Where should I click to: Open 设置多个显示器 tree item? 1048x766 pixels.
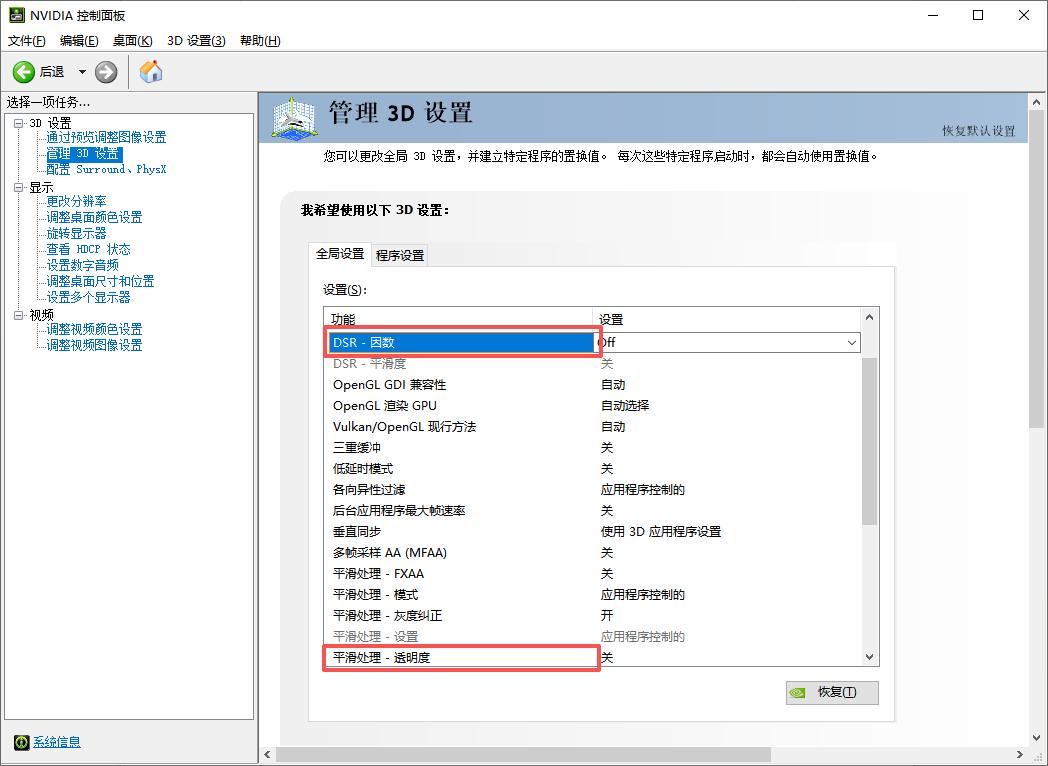click(x=88, y=297)
